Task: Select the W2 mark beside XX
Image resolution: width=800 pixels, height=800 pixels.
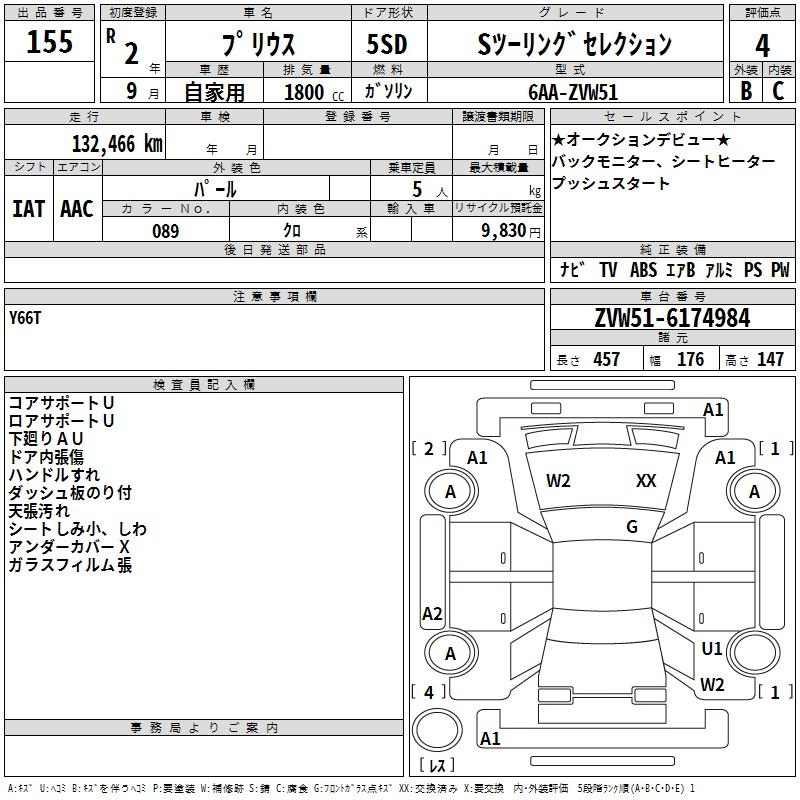Action: point(558,481)
